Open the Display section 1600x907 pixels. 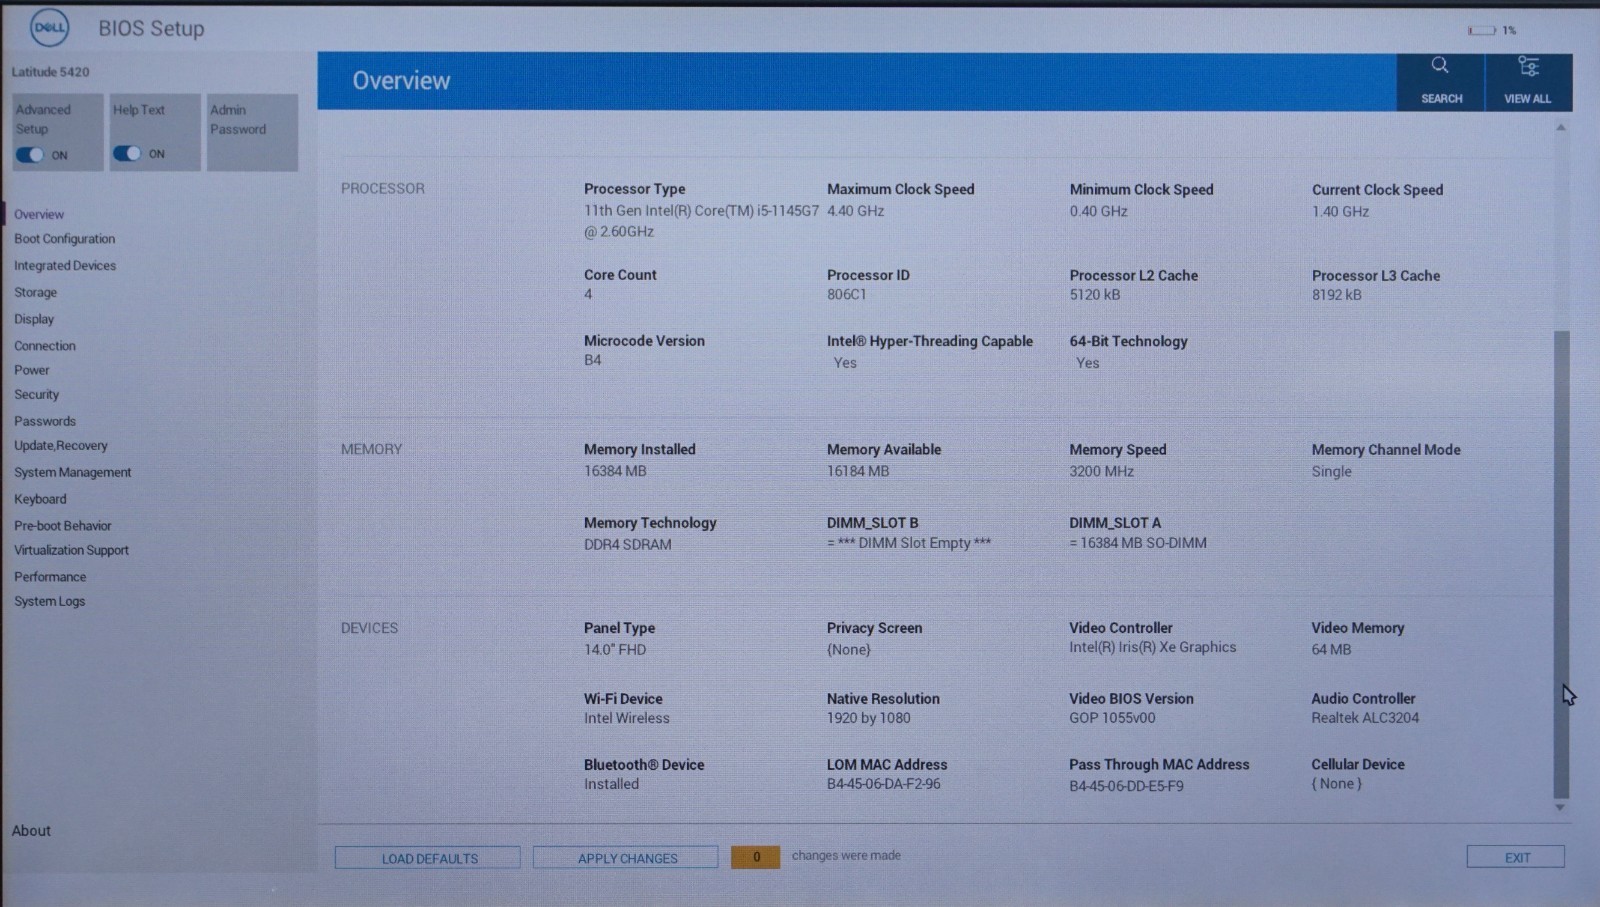coord(34,319)
